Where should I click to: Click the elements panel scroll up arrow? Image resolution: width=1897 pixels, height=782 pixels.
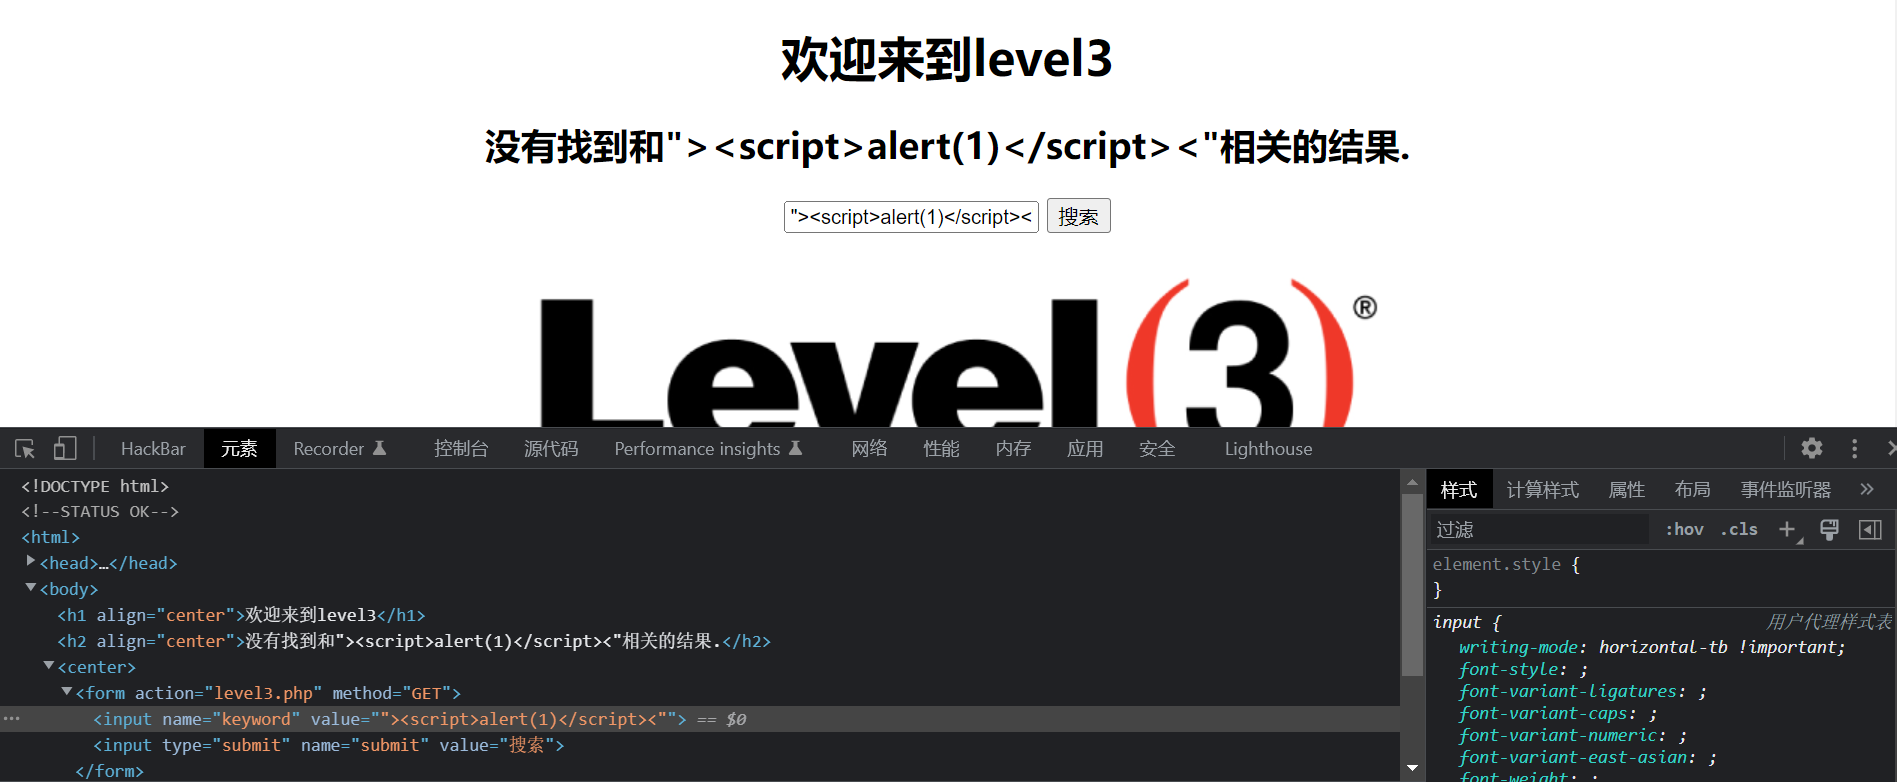[x=1412, y=482]
